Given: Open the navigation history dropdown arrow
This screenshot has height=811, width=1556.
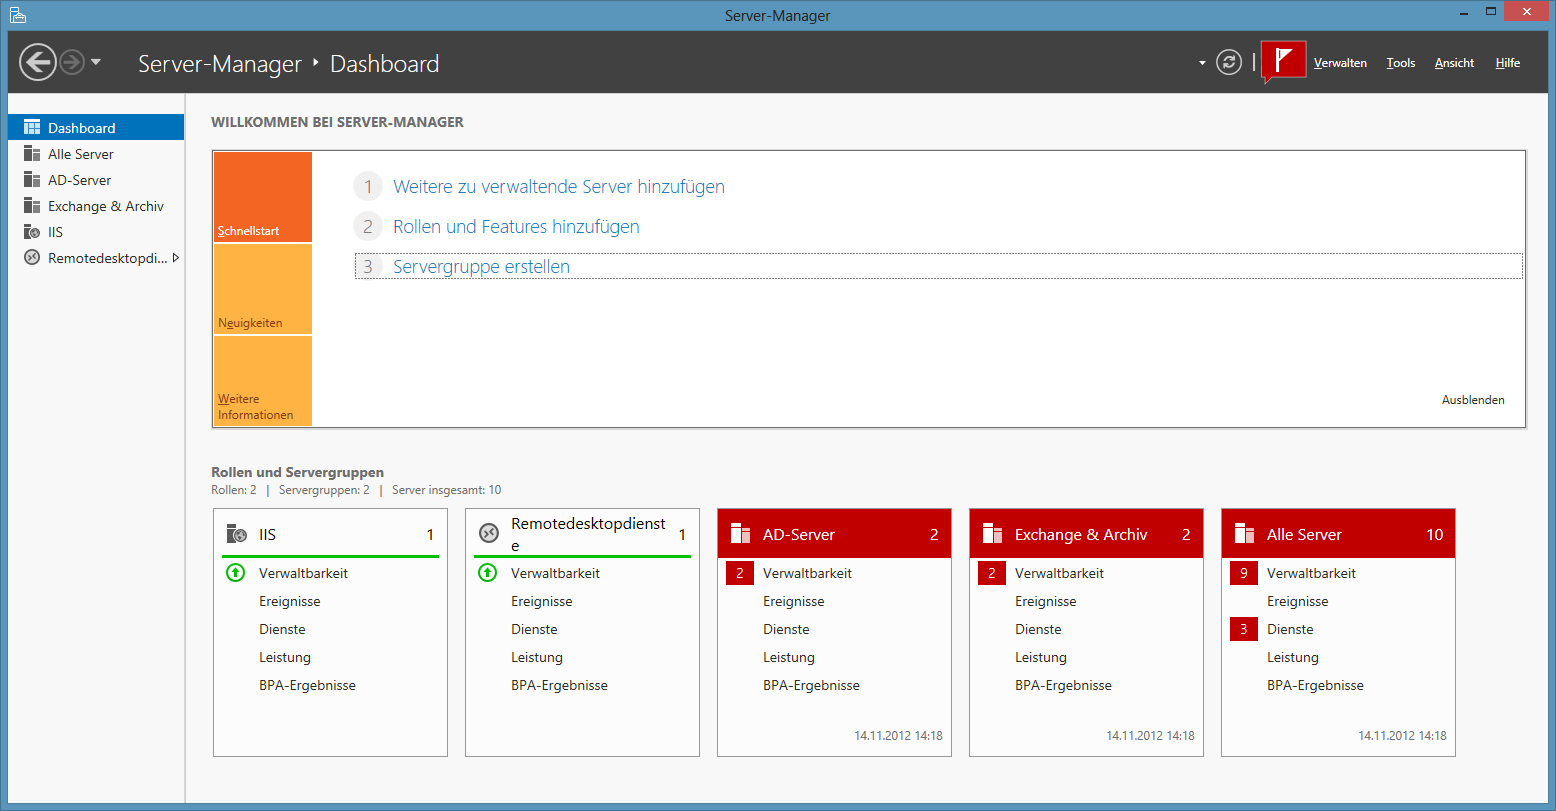Looking at the screenshot, I should 96,63.
